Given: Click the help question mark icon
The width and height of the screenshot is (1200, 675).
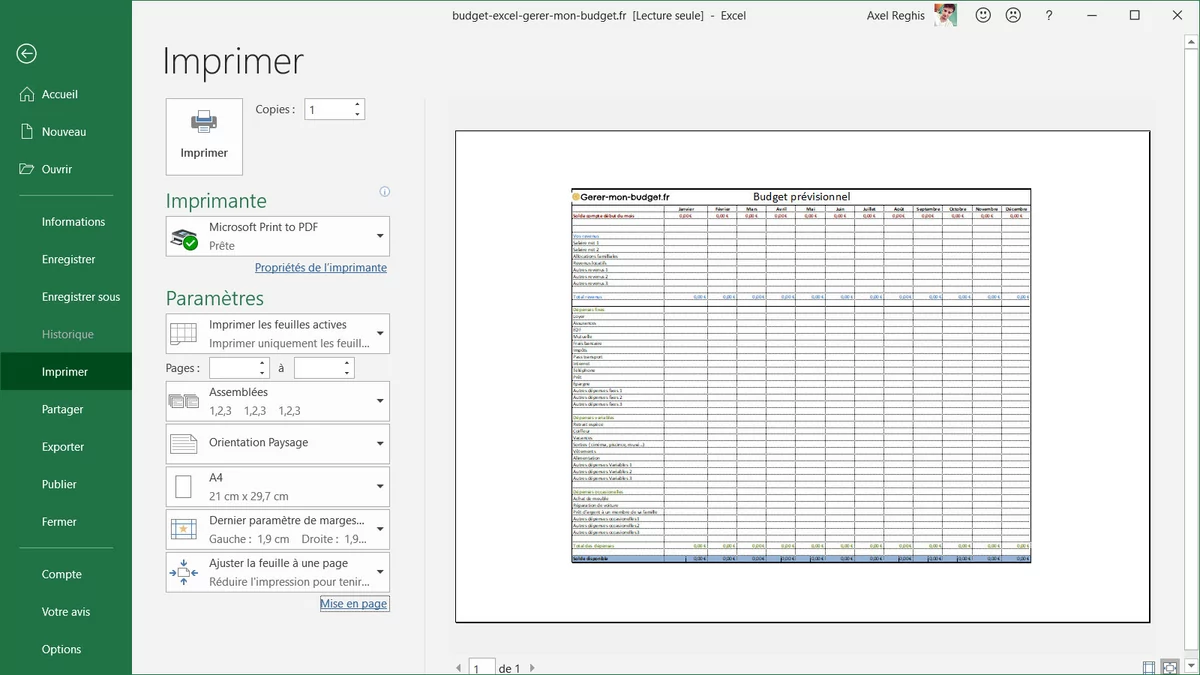Looking at the screenshot, I should (1049, 15).
